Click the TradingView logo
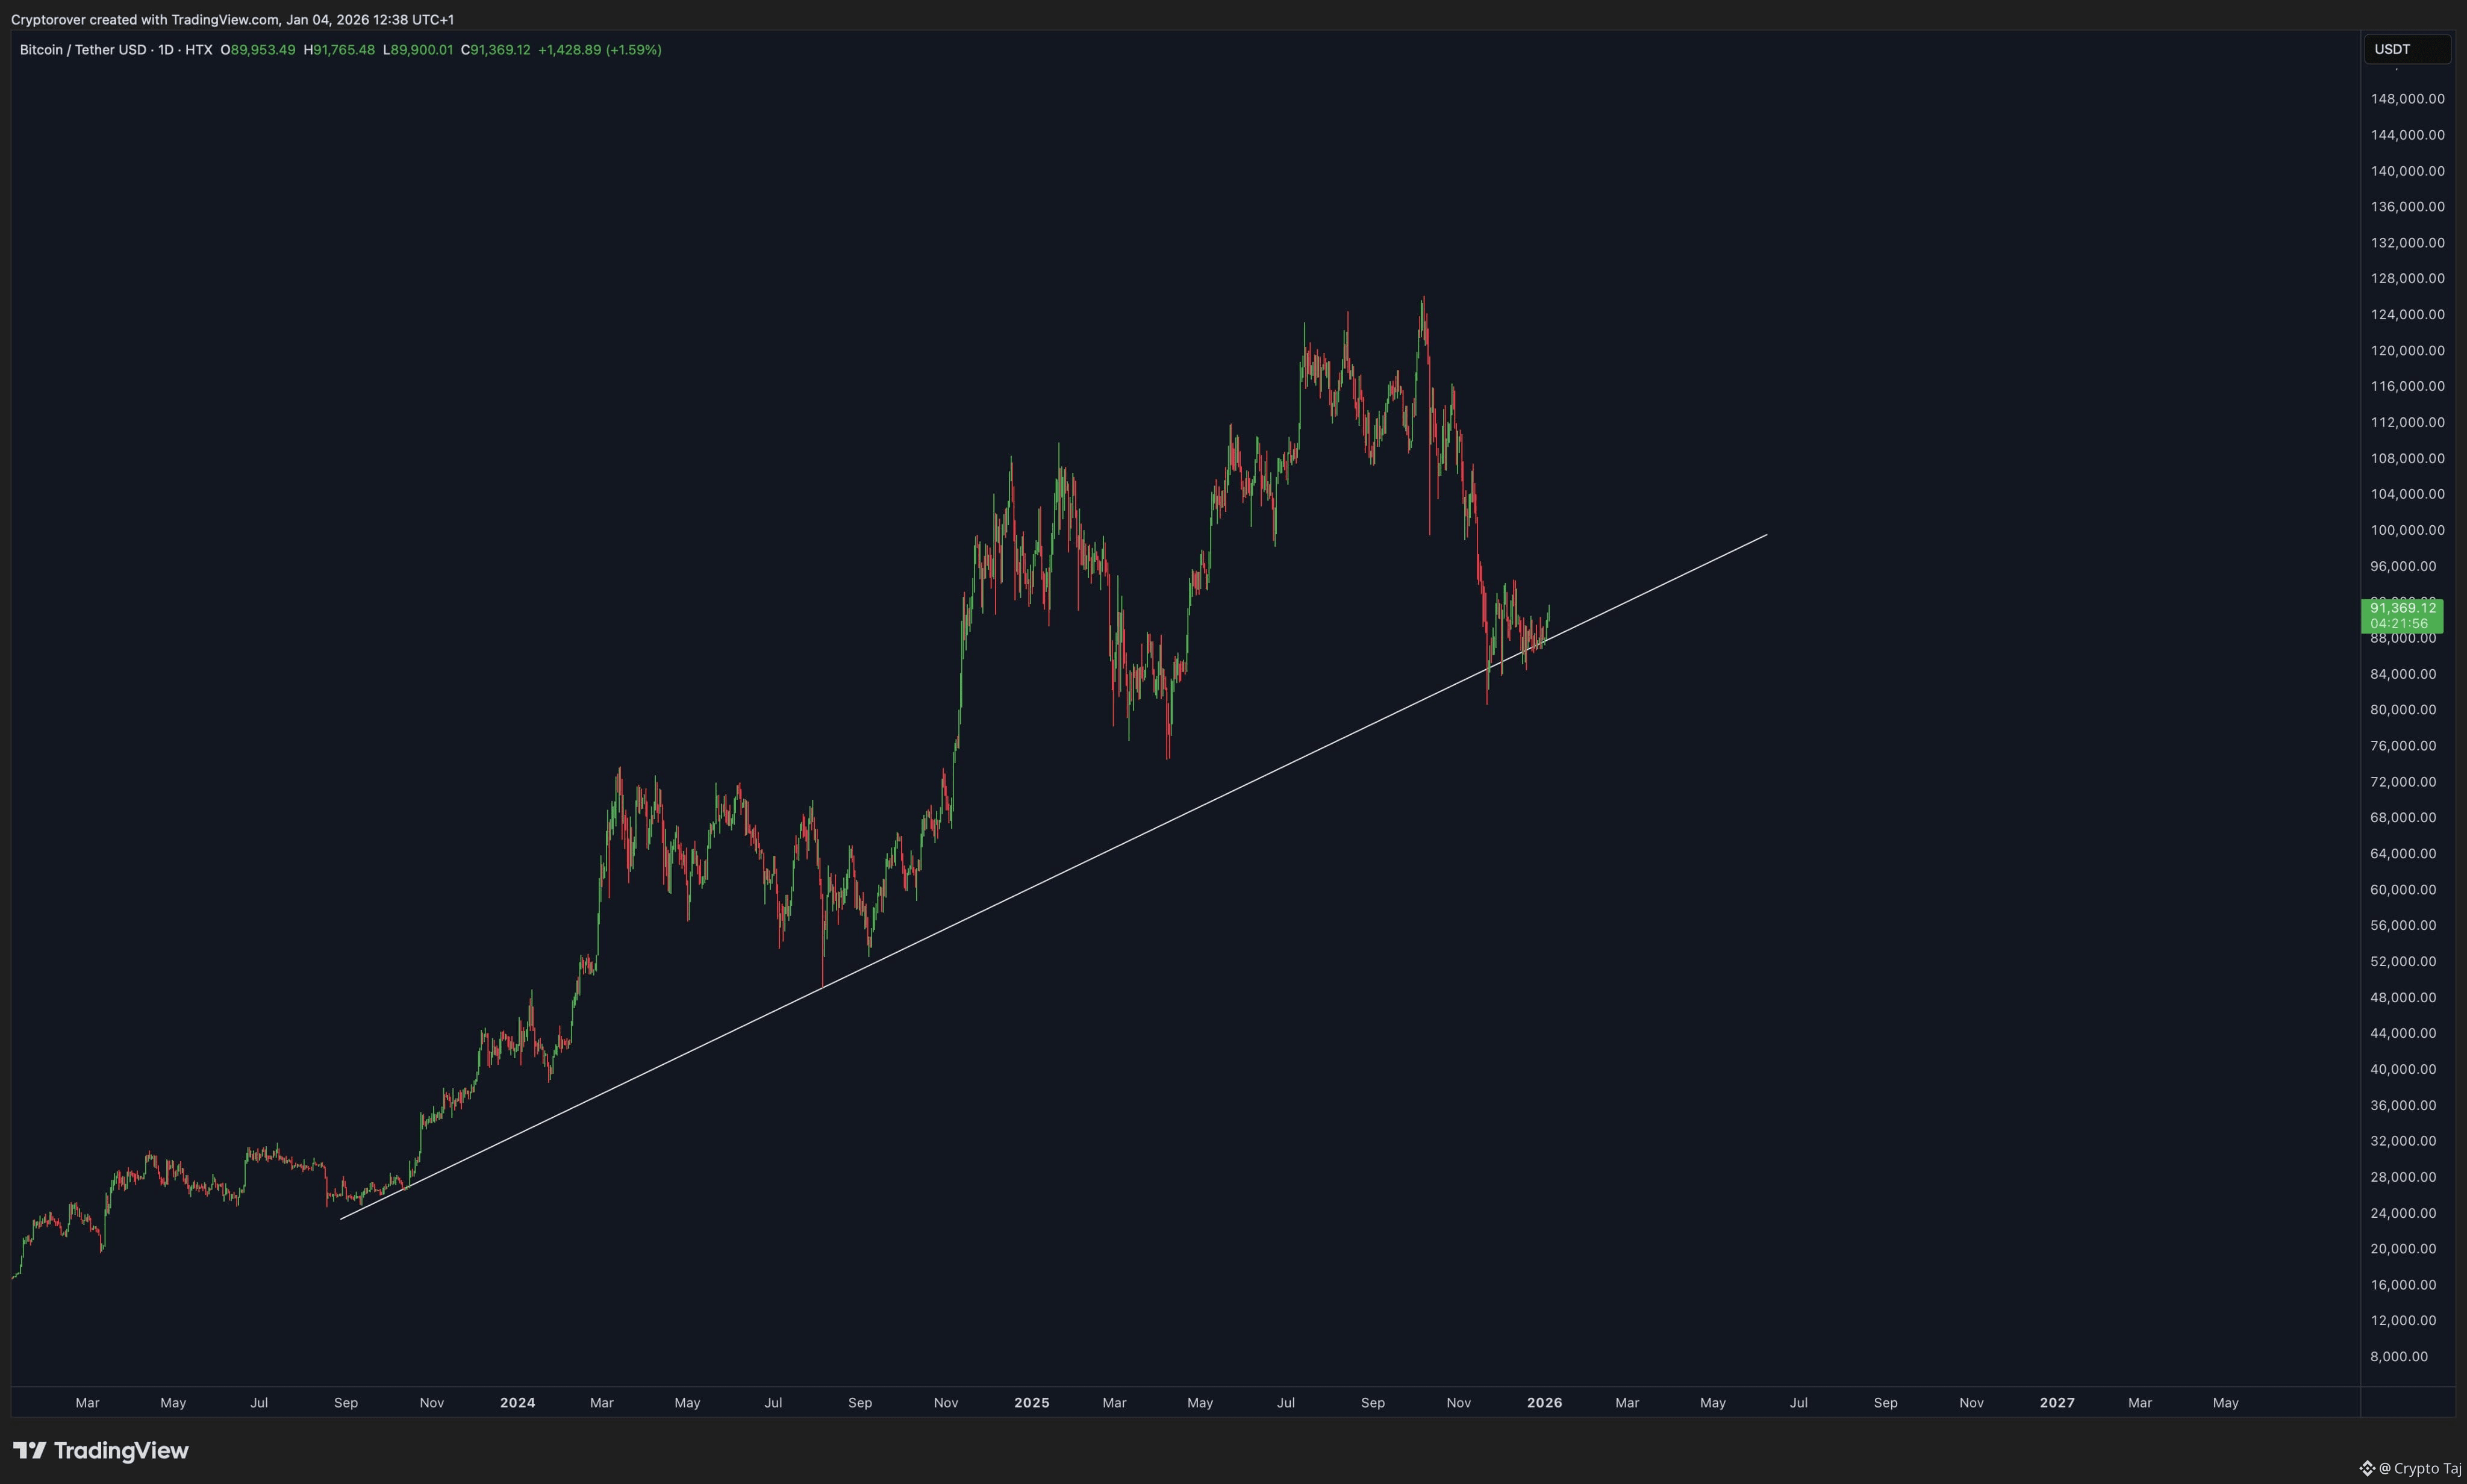 point(101,1450)
